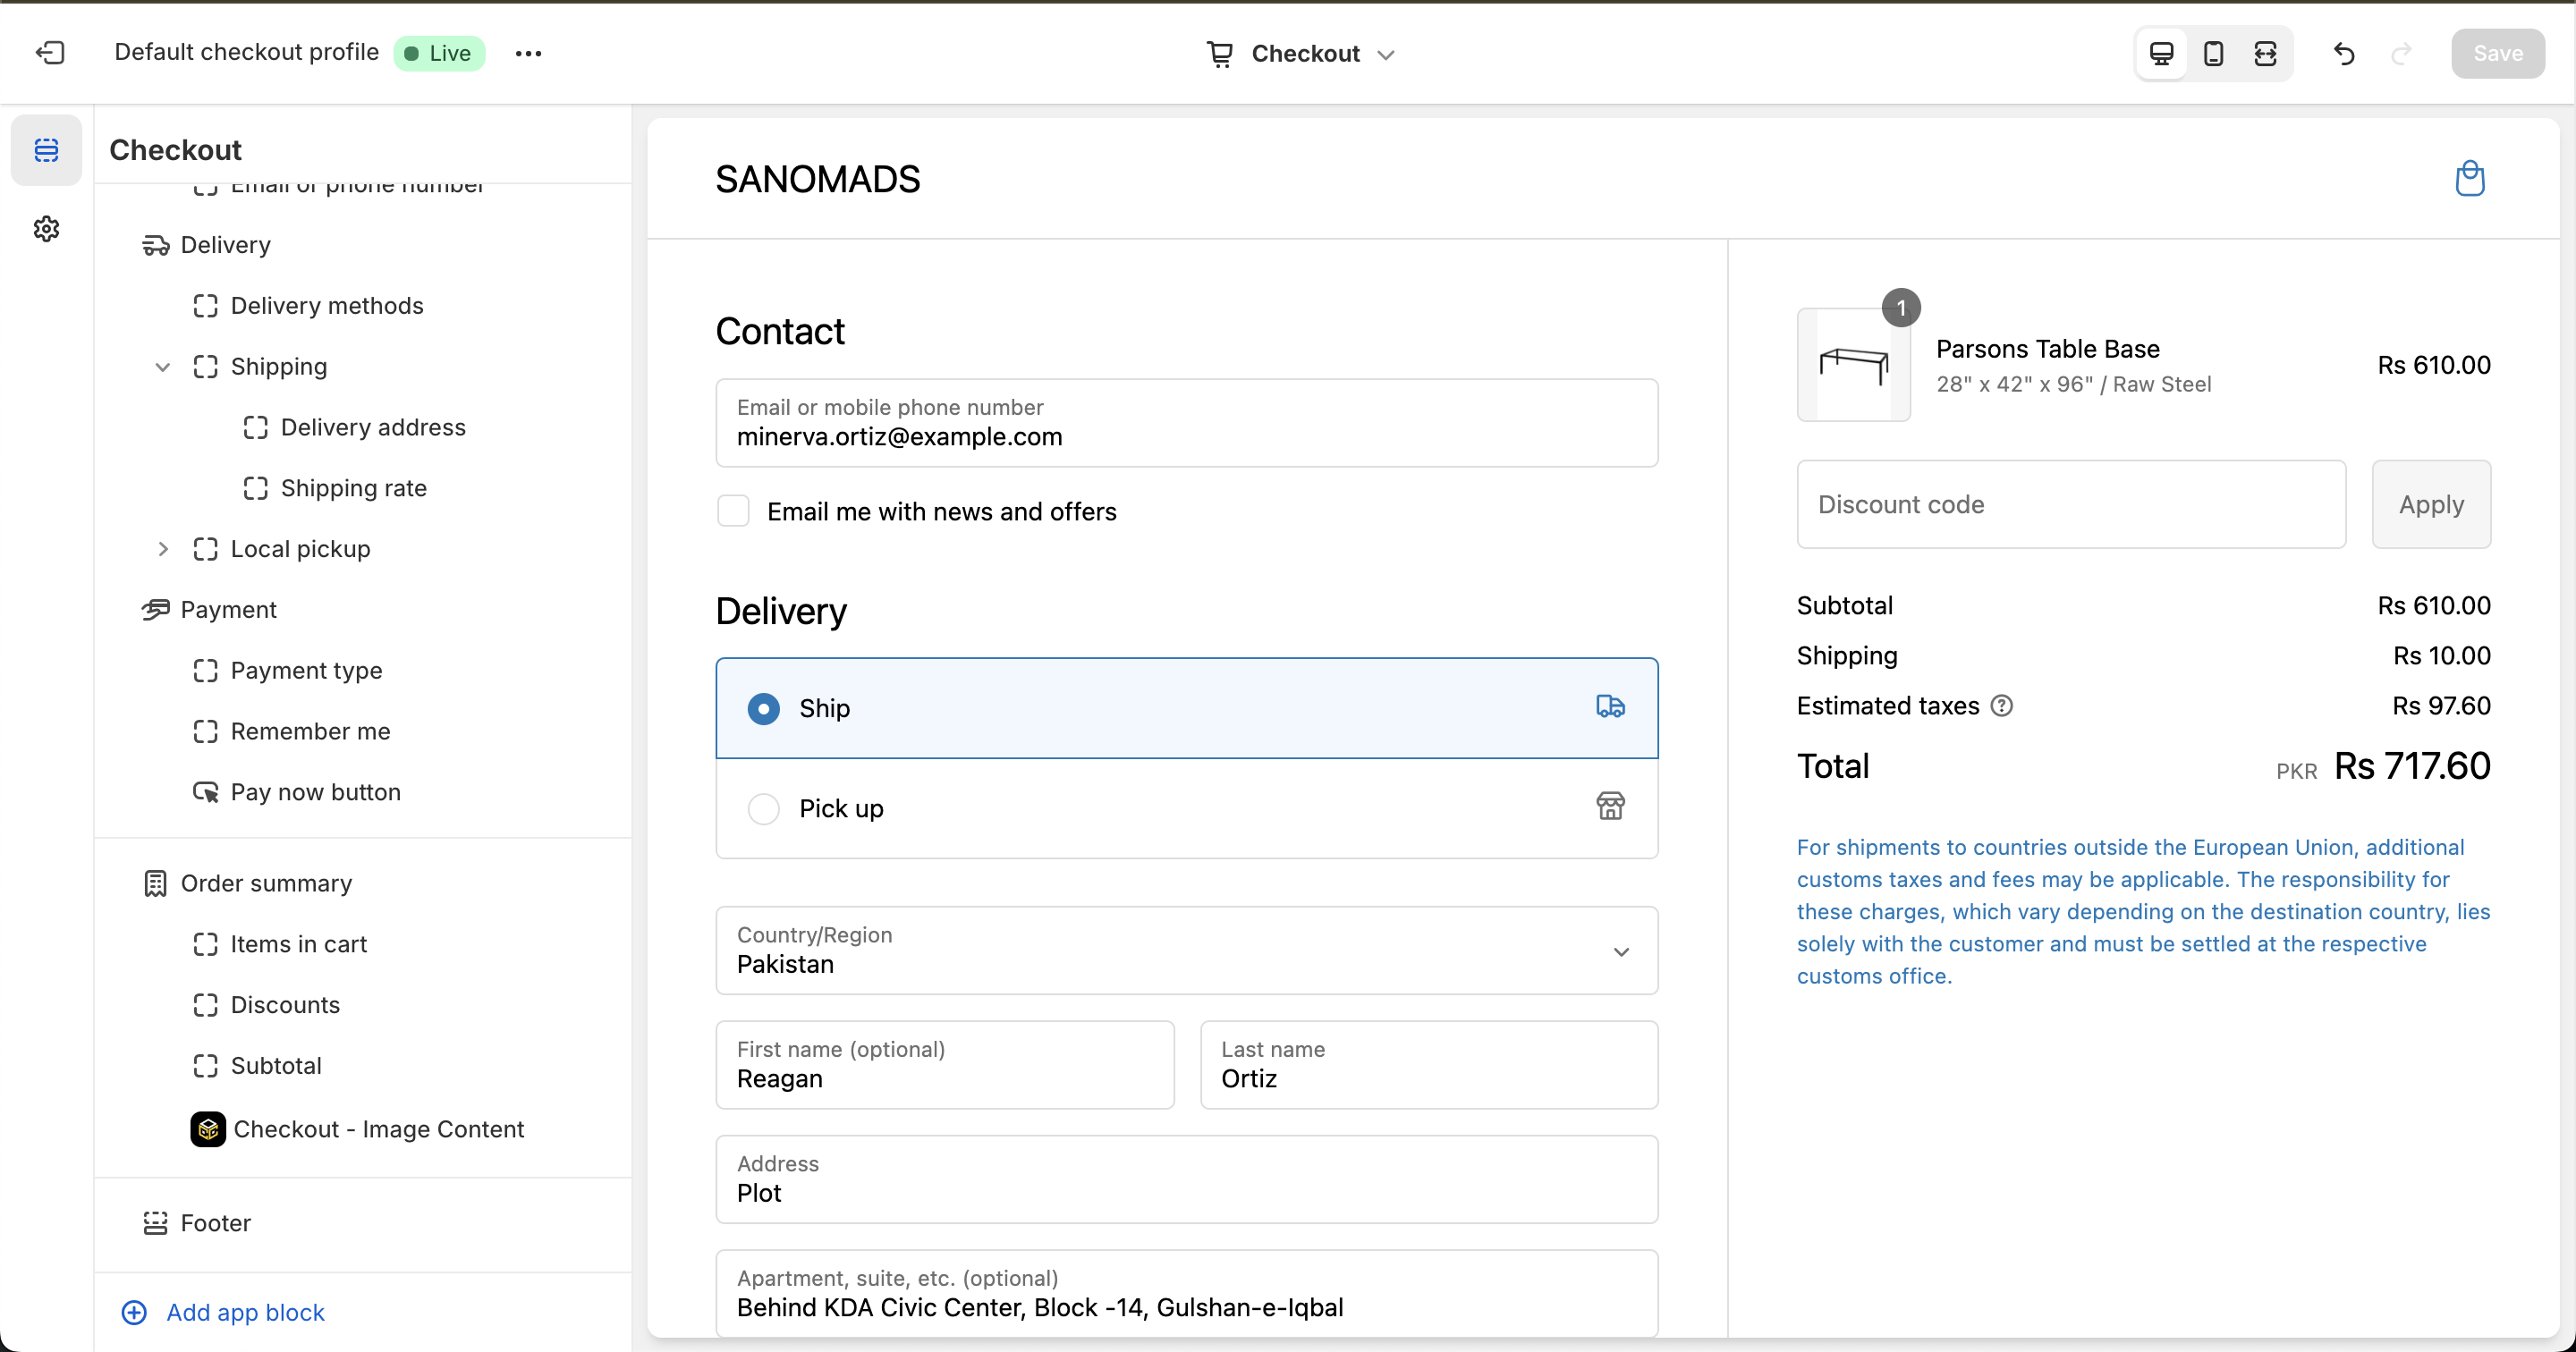Click the Parsons Table Base product thumbnail
The width and height of the screenshot is (2576, 1352).
pos(1853,364)
